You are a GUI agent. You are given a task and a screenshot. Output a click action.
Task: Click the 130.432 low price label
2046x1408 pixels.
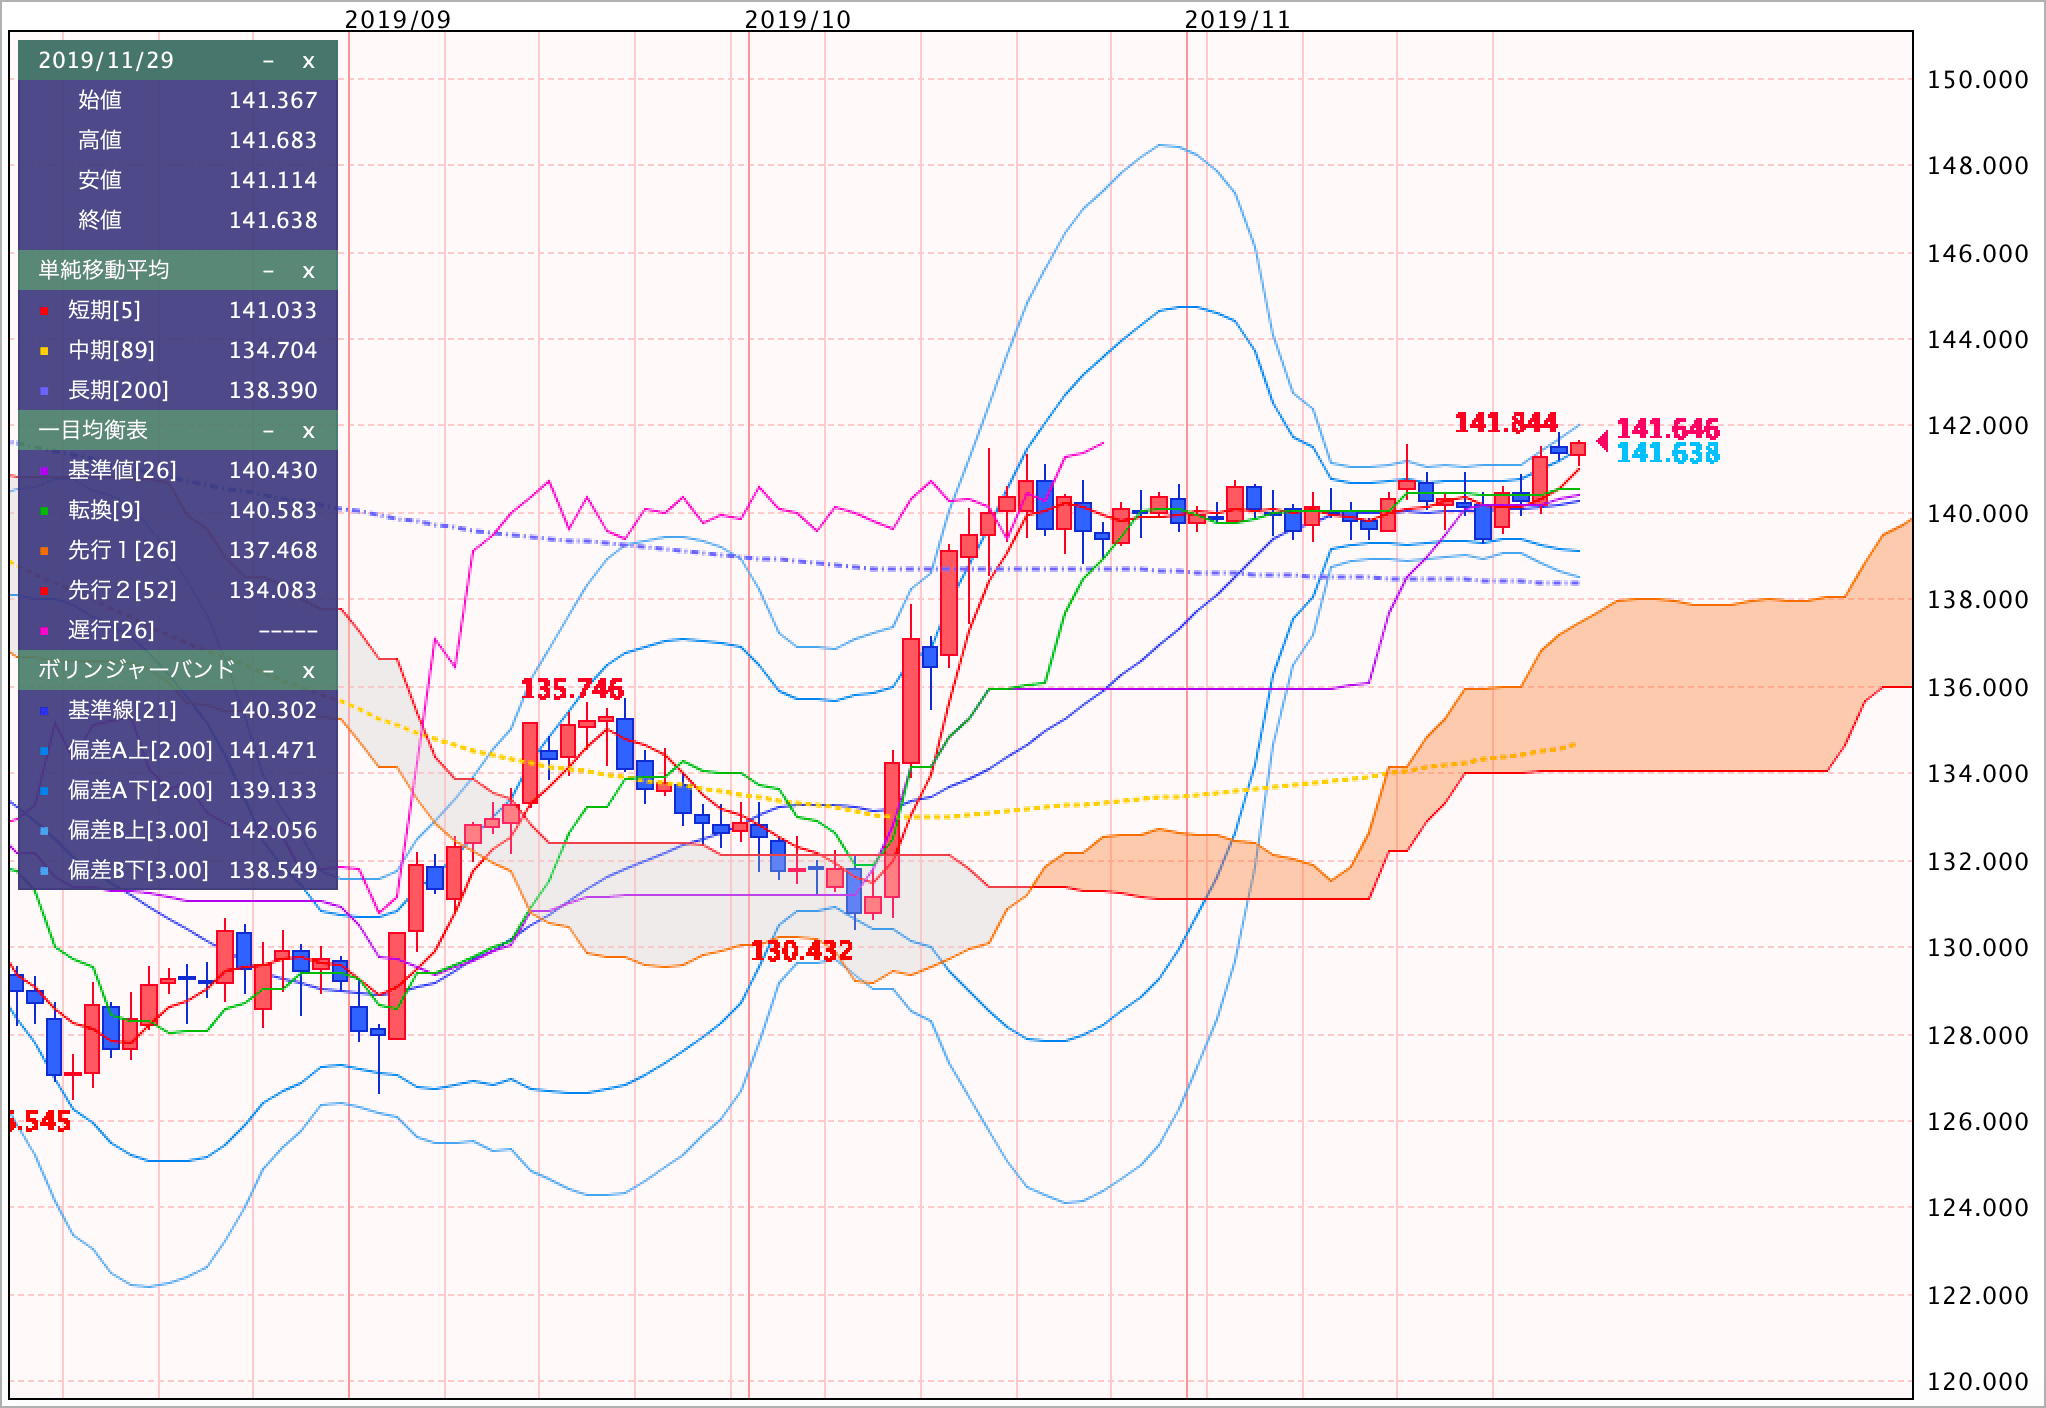(x=802, y=951)
